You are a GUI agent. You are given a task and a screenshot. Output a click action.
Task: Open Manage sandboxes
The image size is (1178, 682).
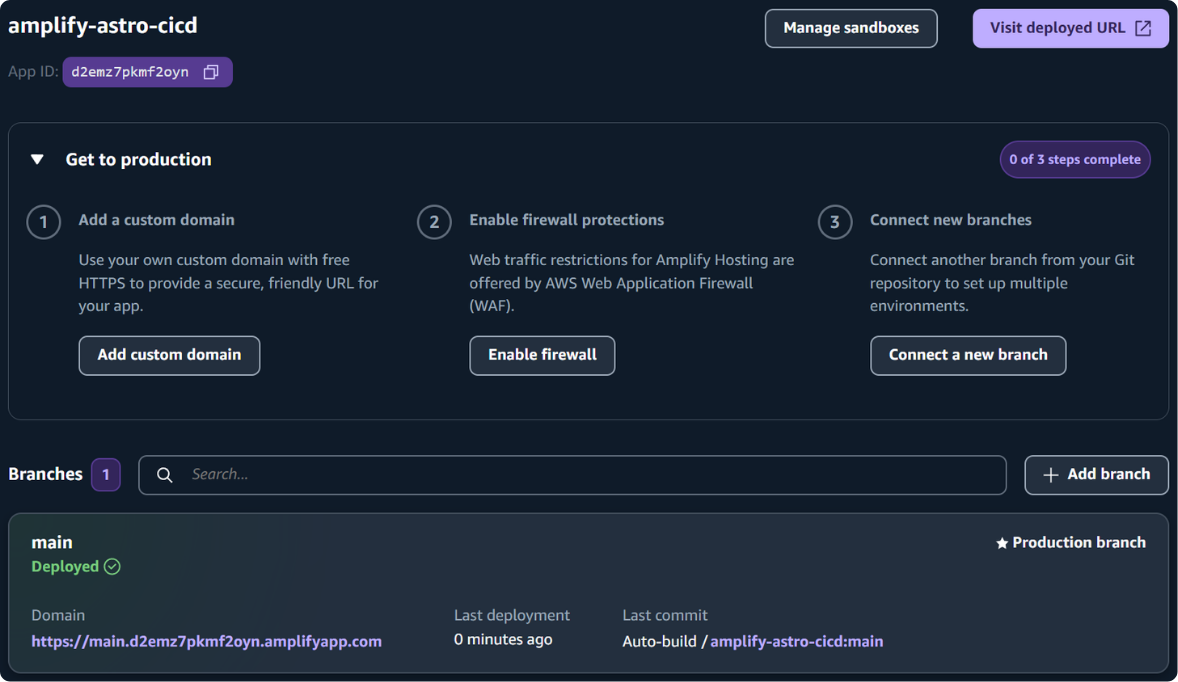pyautogui.click(x=850, y=29)
